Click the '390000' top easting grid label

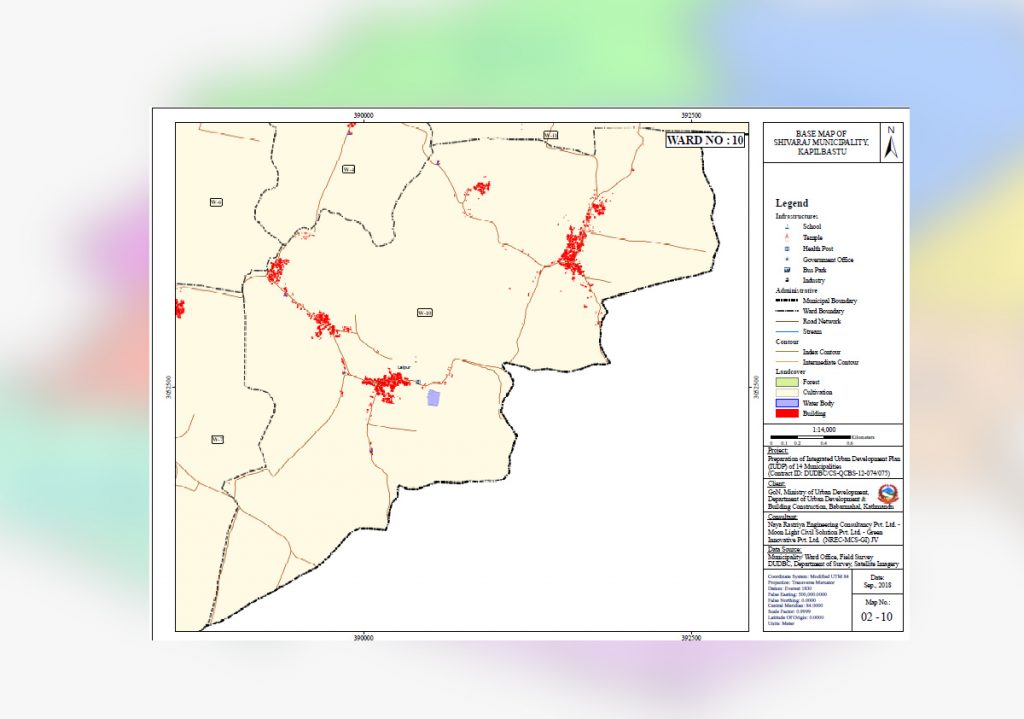point(364,116)
